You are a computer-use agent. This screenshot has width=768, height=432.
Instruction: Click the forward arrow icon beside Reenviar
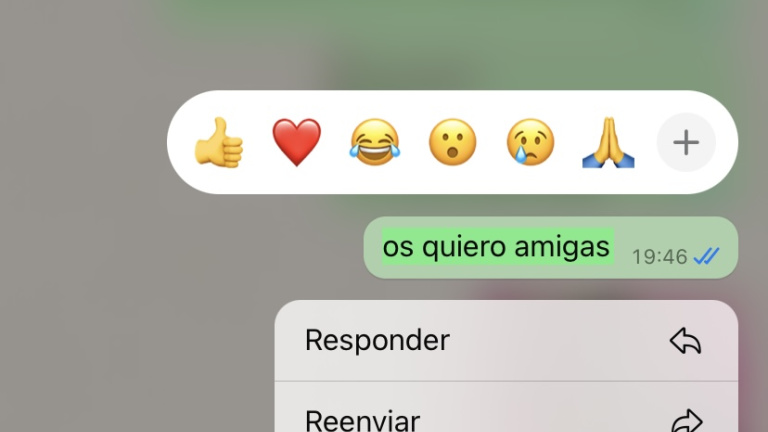coord(687,420)
